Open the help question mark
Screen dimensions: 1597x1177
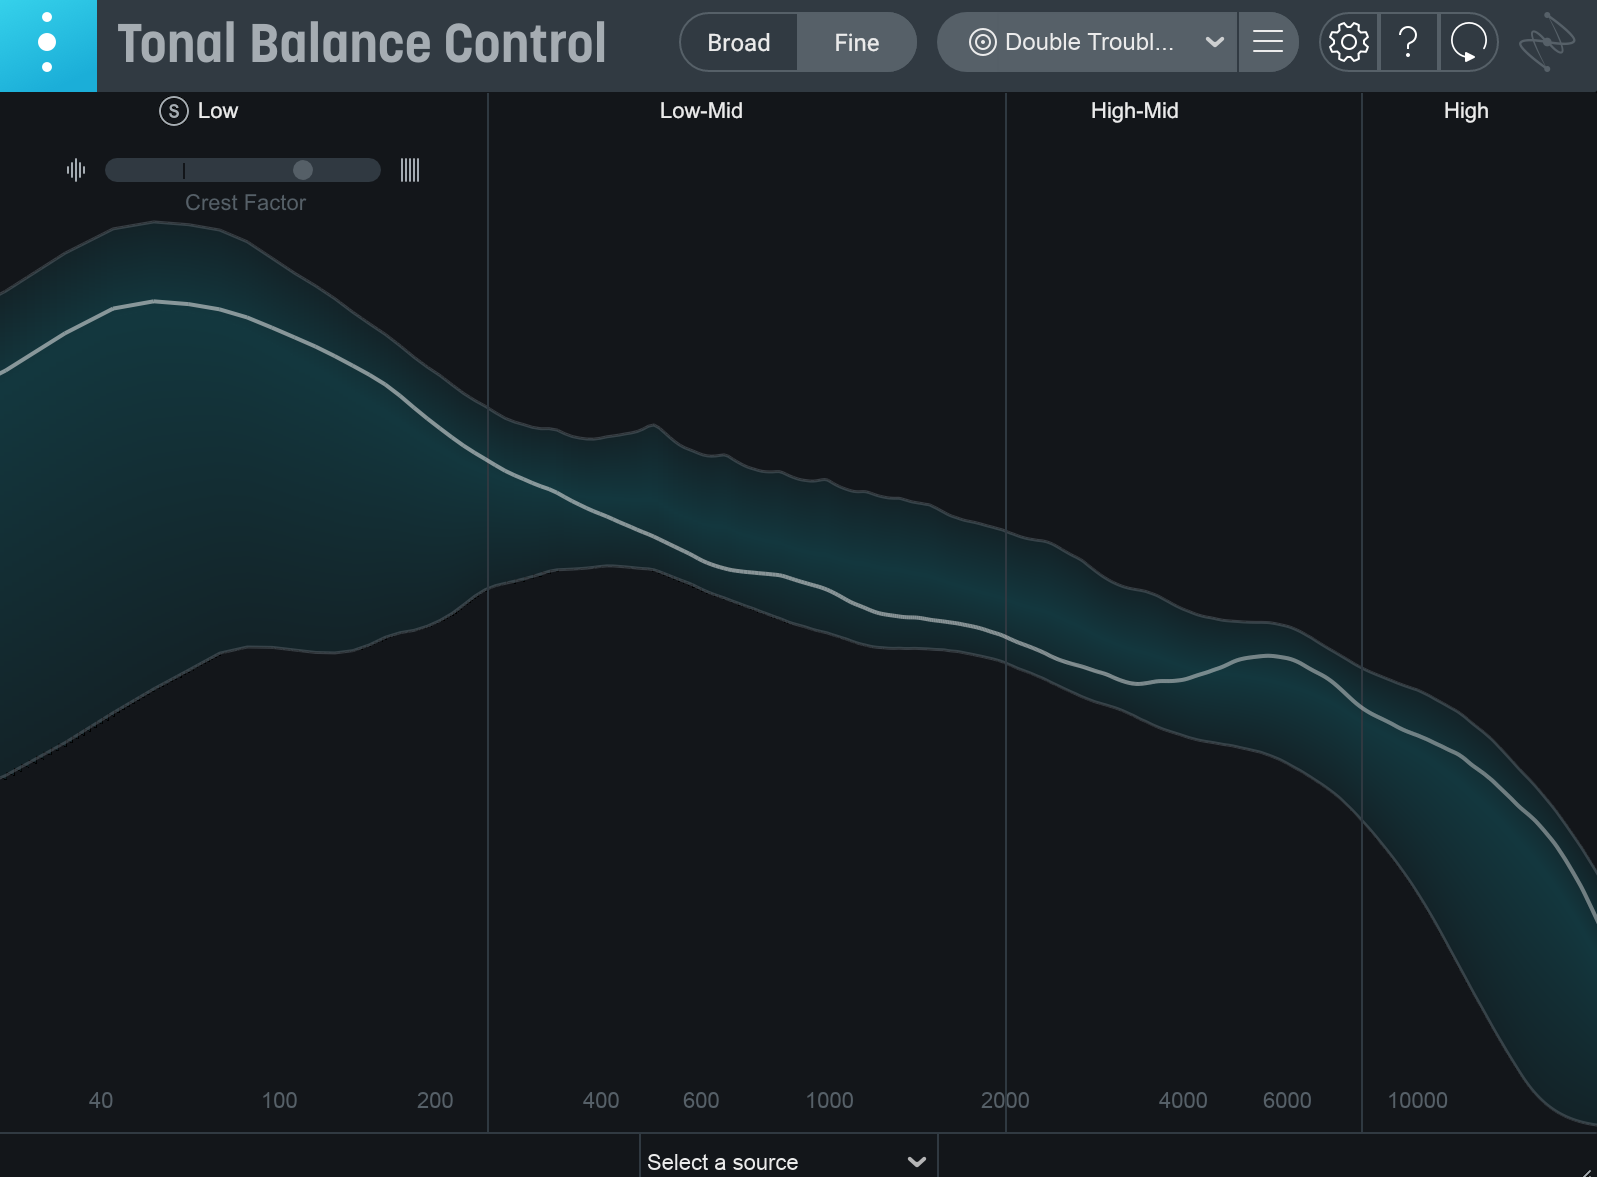coord(1408,42)
